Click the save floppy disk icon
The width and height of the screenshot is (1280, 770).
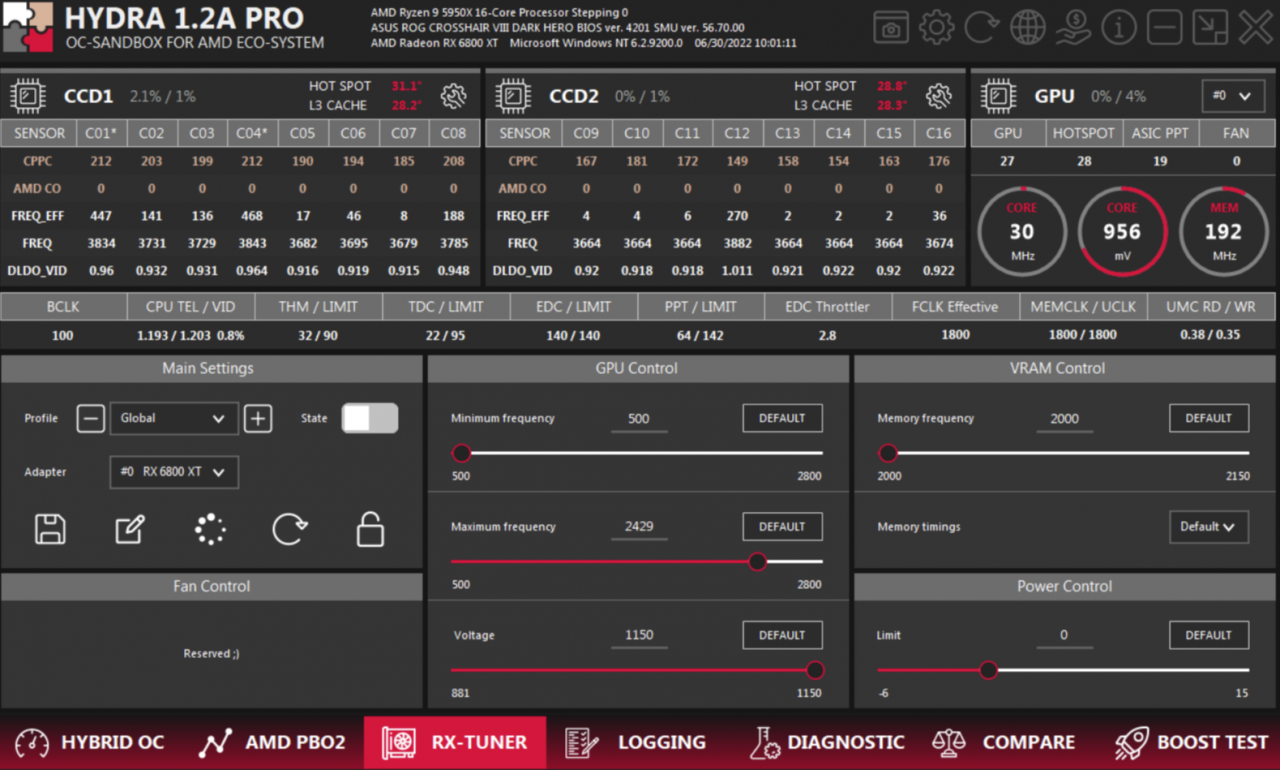(50, 529)
